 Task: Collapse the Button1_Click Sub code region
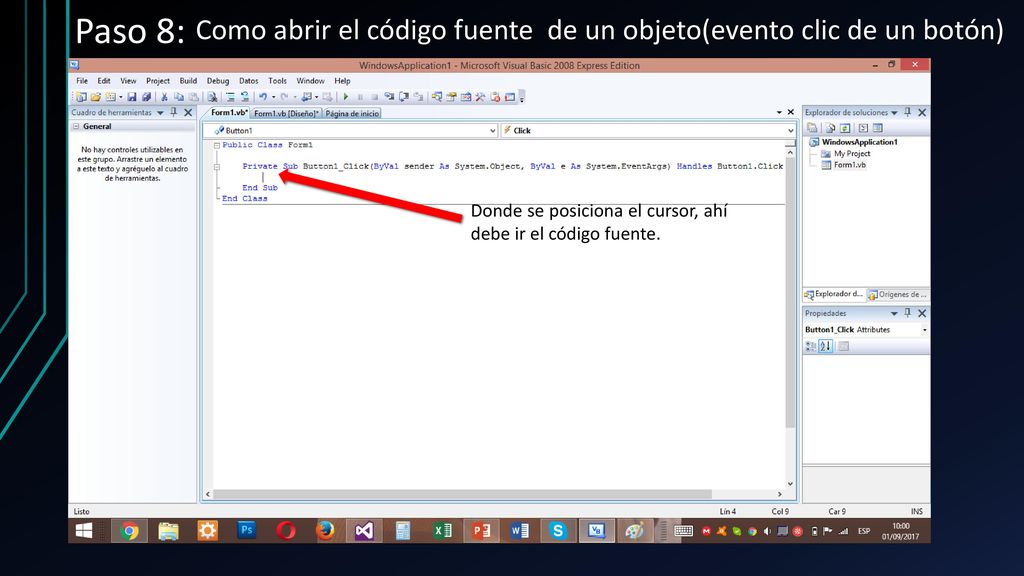point(217,167)
